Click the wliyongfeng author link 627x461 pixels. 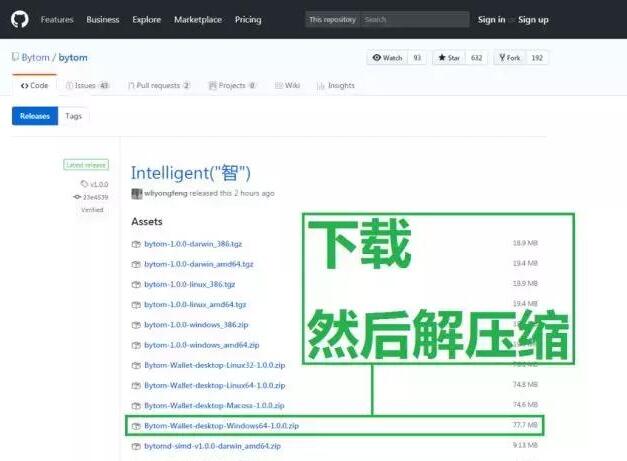click(x=166, y=193)
